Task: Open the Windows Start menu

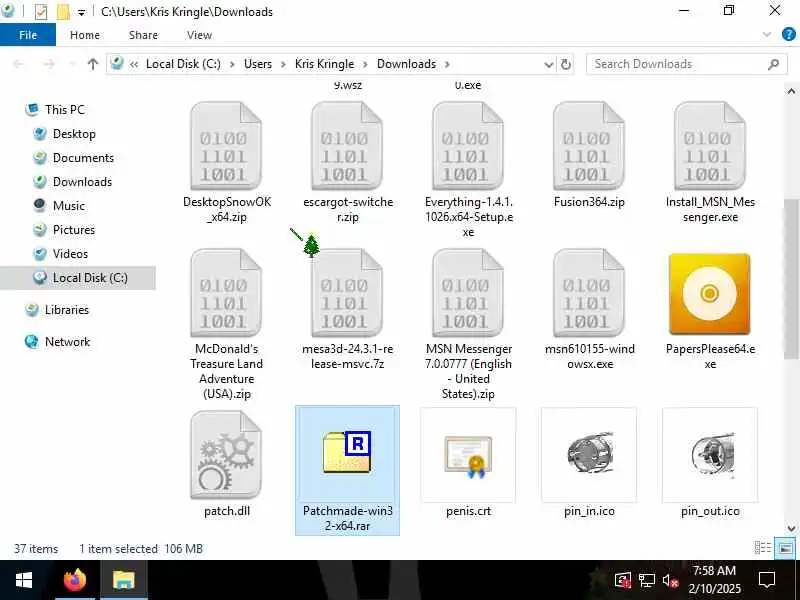Action: pyautogui.click(x=24, y=580)
